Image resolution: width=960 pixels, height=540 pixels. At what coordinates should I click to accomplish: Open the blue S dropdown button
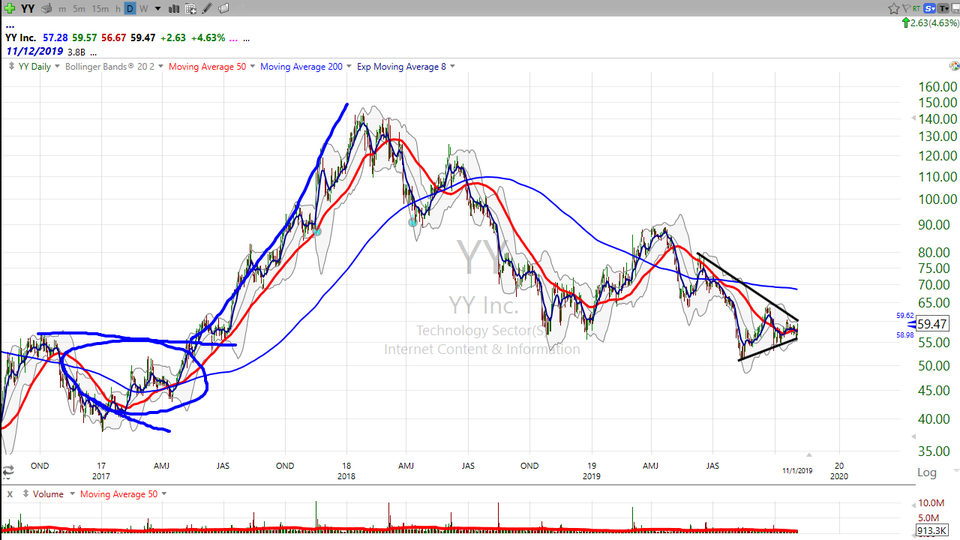[931, 9]
